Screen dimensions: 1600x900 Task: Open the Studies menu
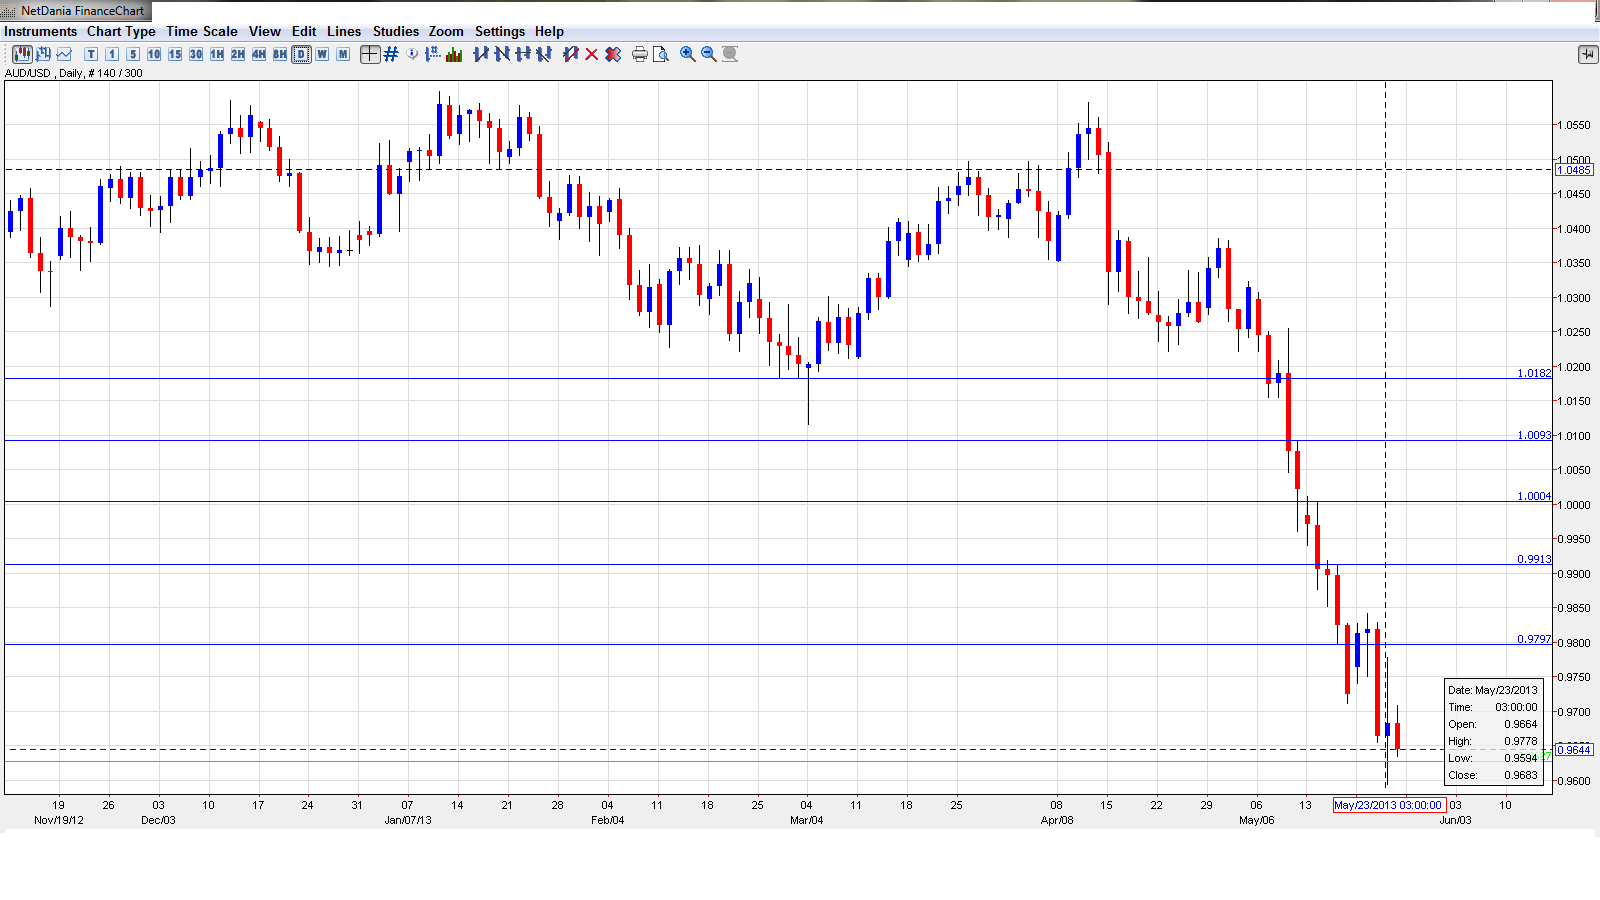[x=395, y=31]
